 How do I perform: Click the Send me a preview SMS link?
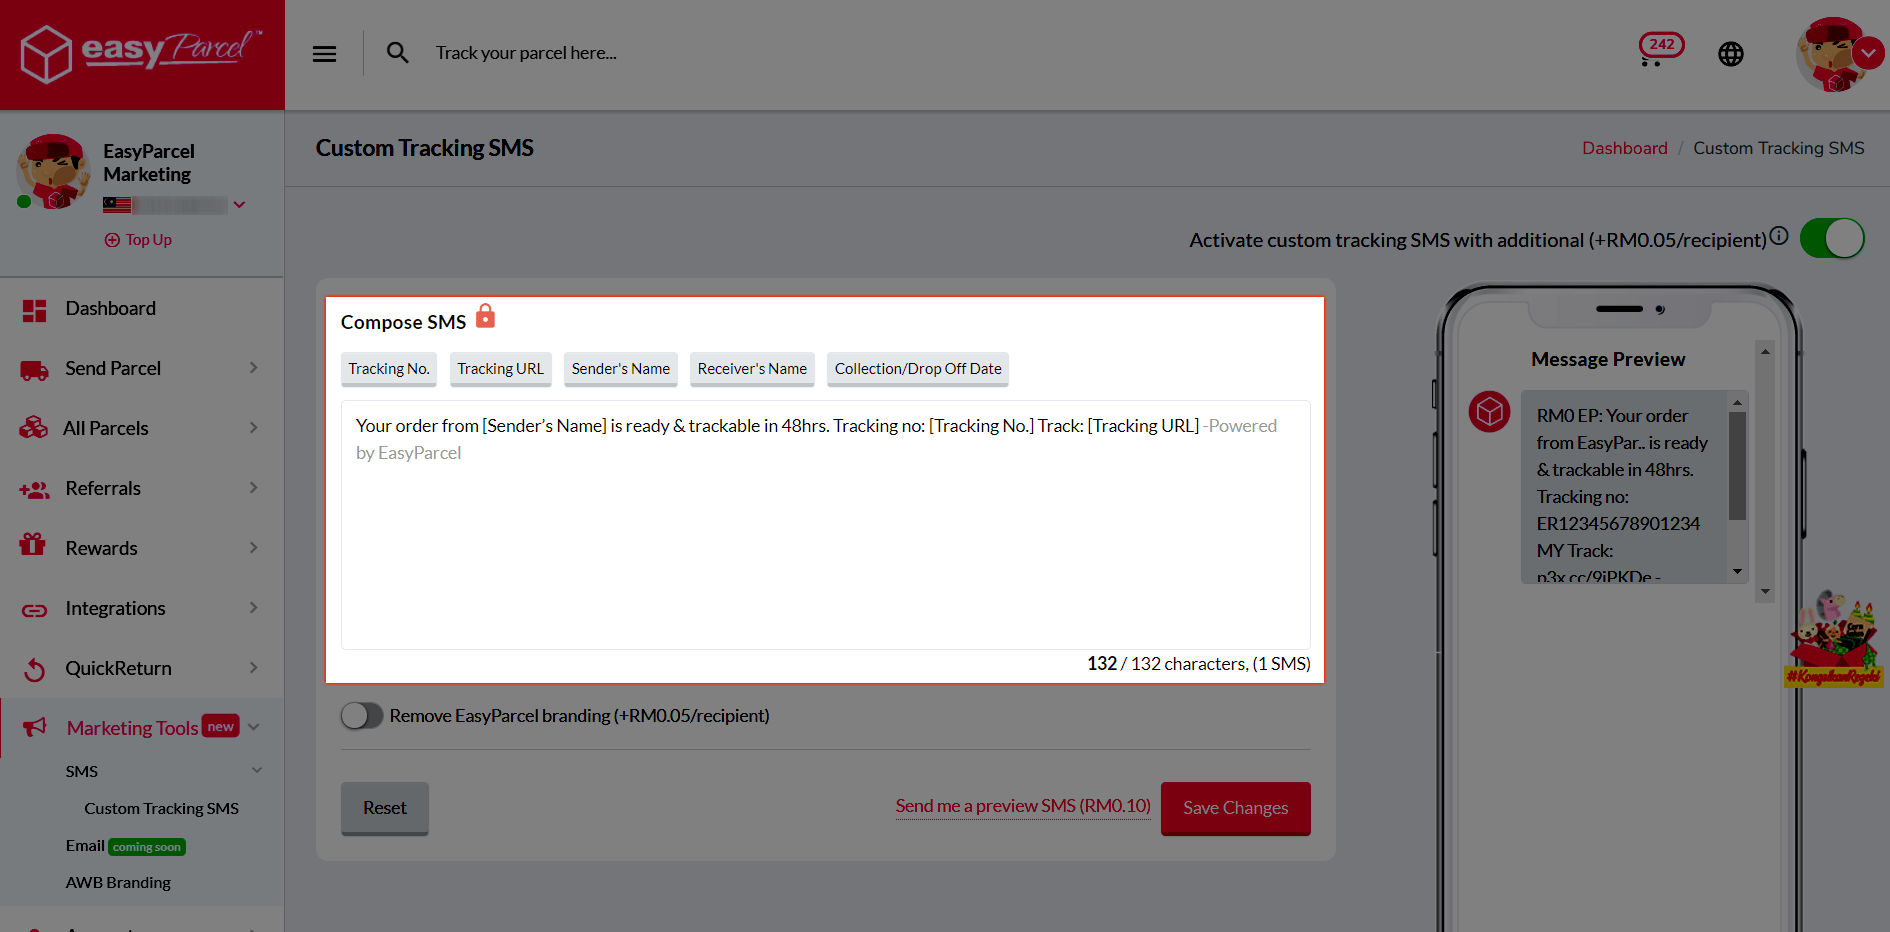pyautogui.click(x=1022, y=806)
